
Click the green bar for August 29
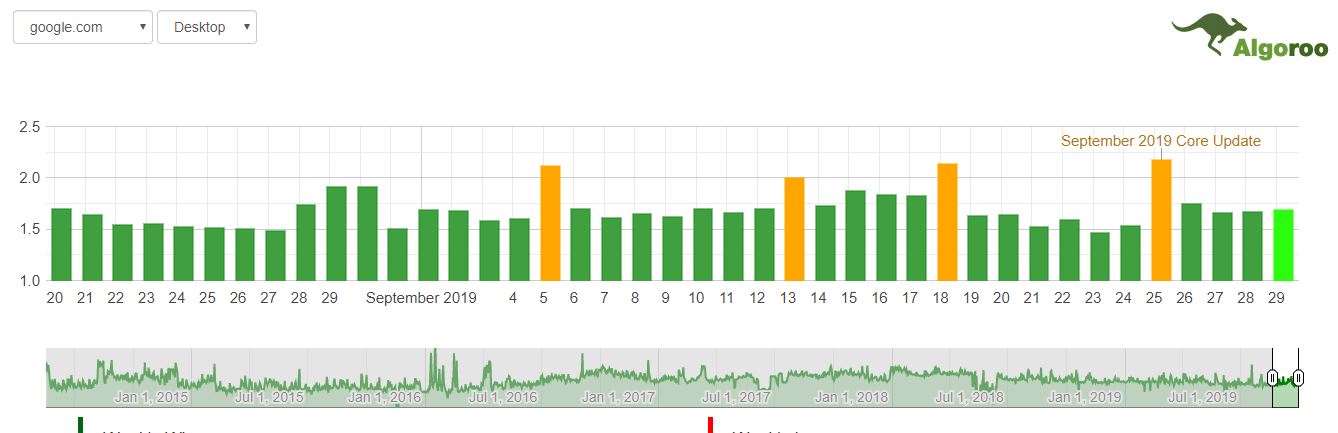[336, 234]
